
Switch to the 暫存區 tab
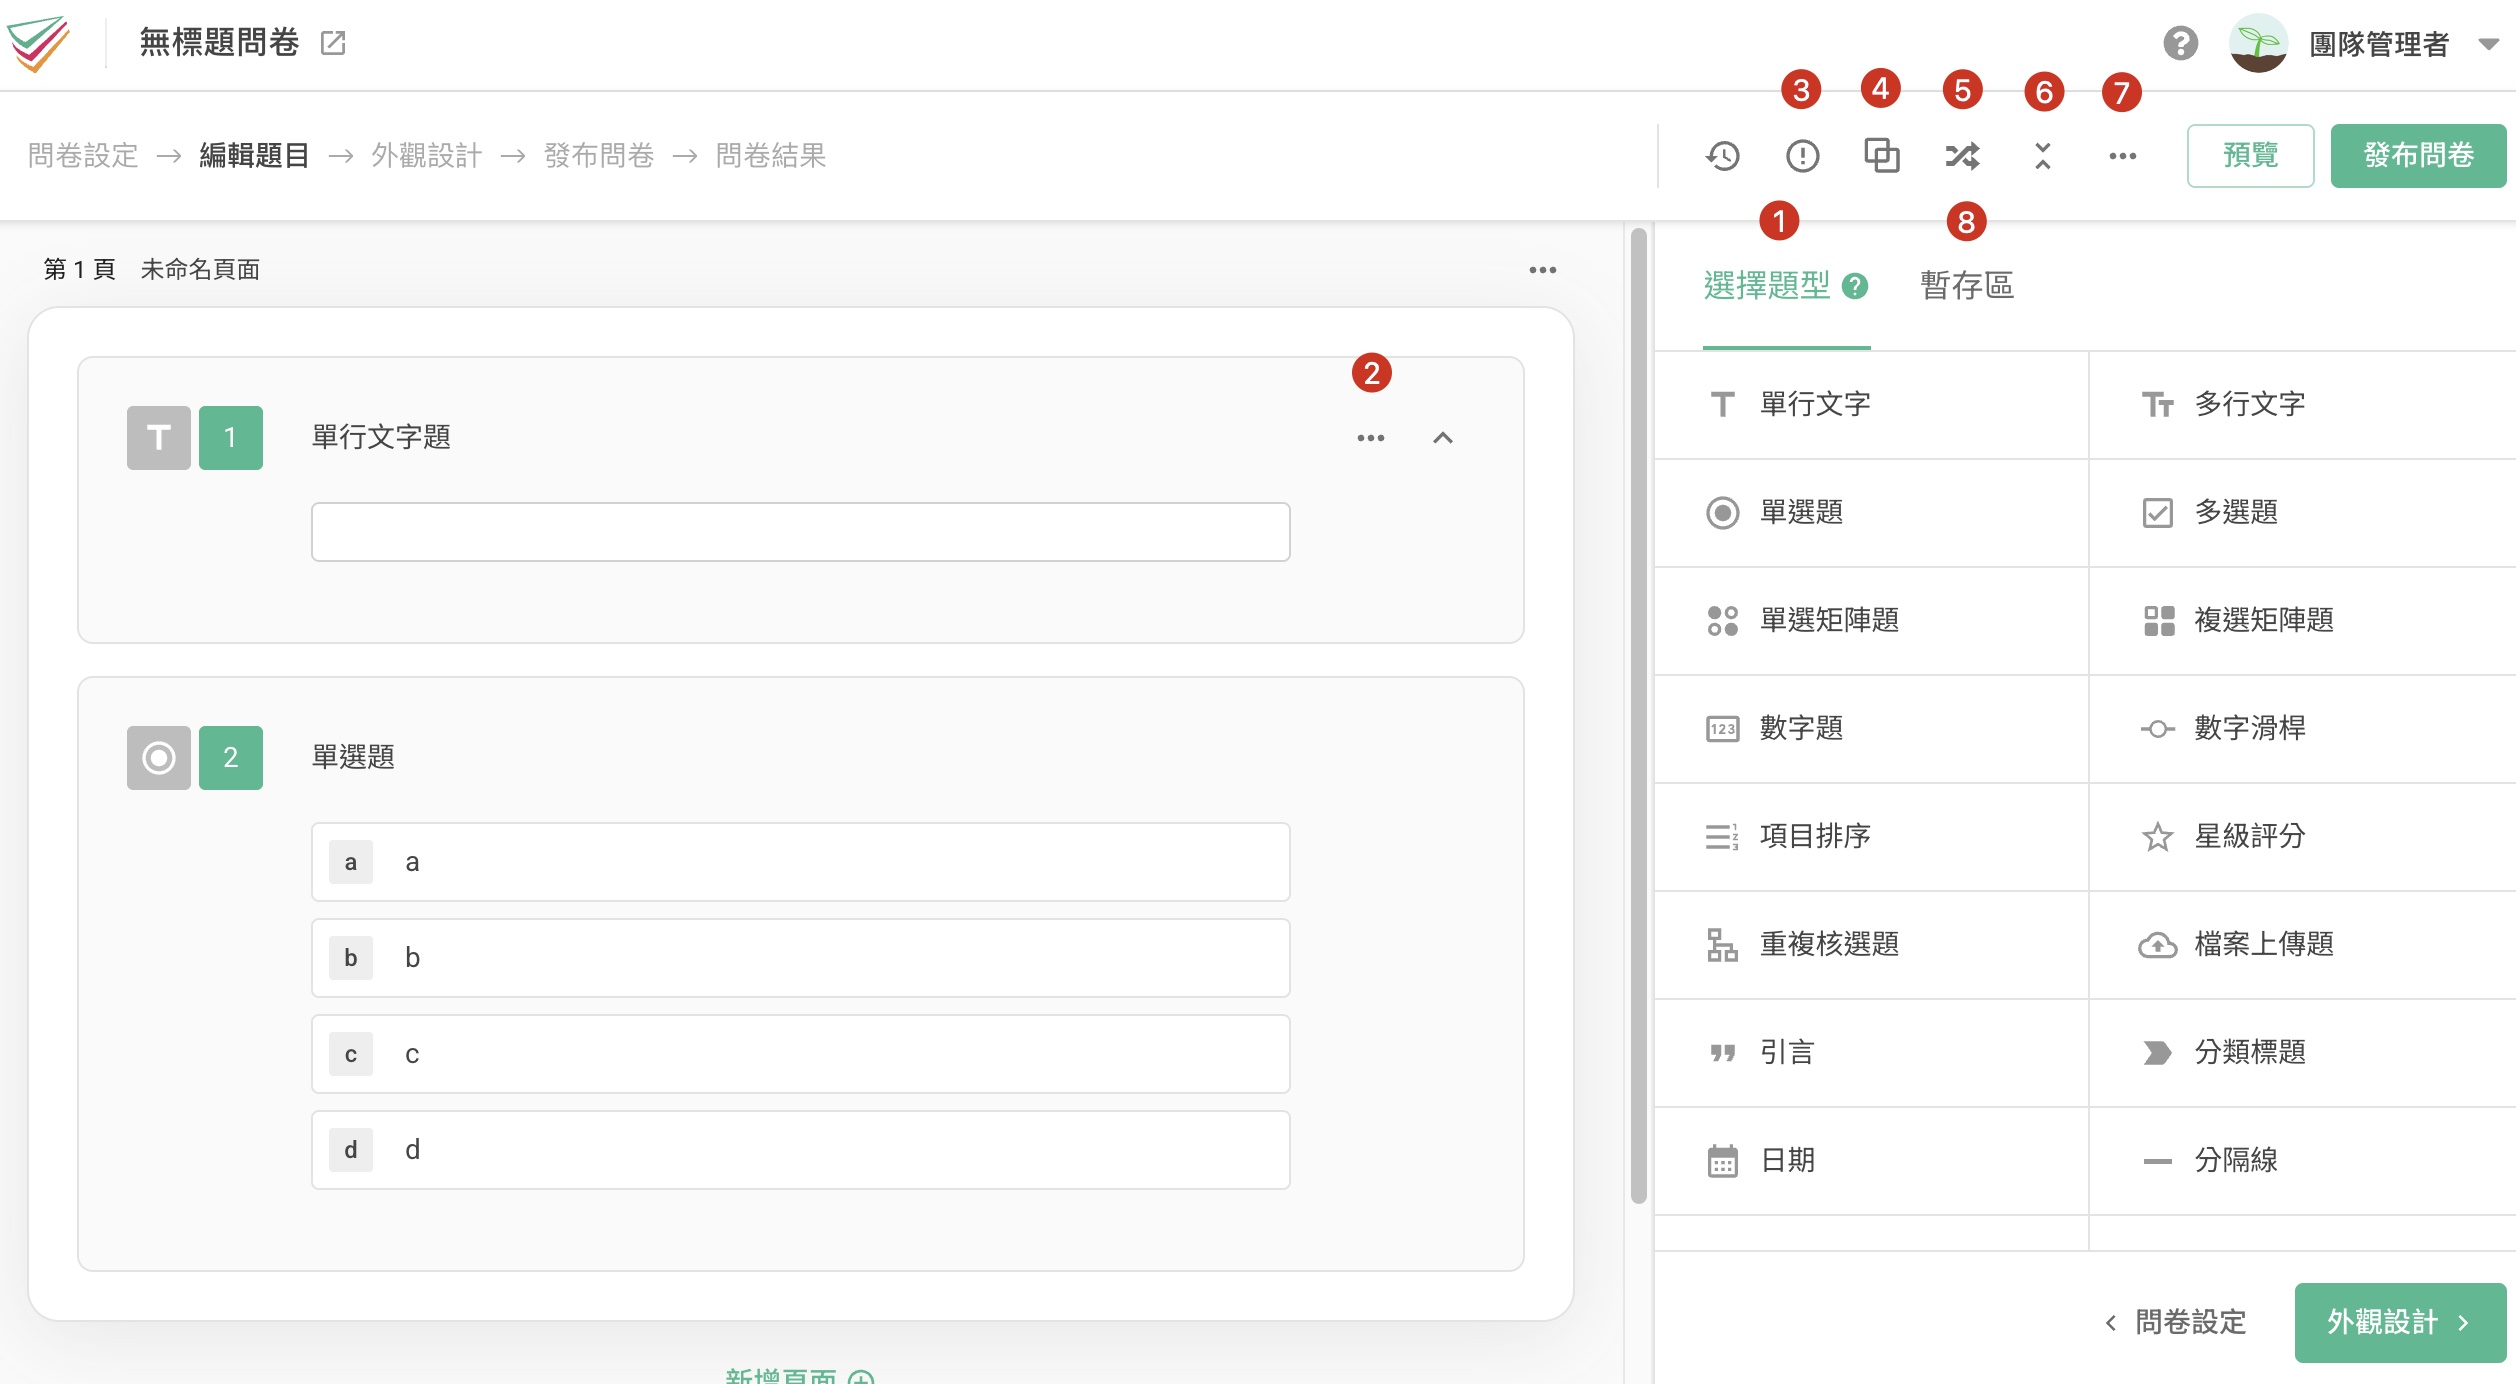click(x=1966, y=286)
